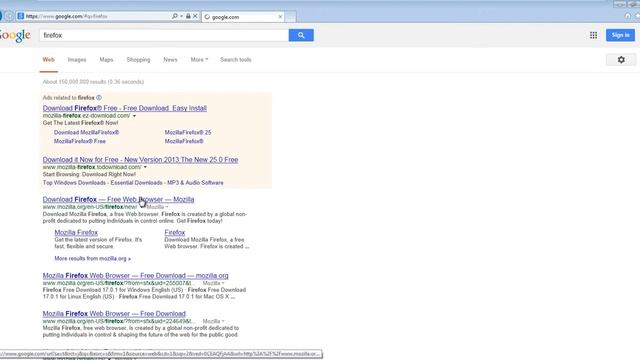Open address bar search dropdown arrow

[181, 16]
